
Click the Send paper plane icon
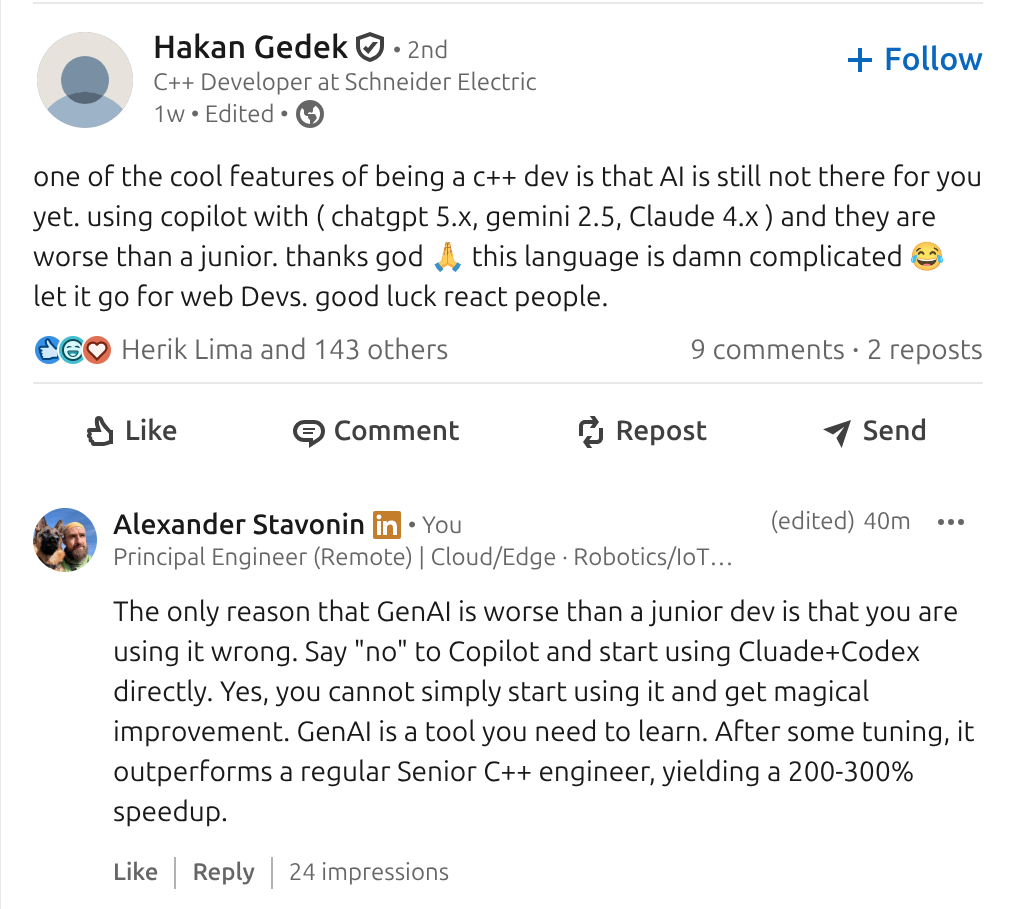click(x=837, y=432)
